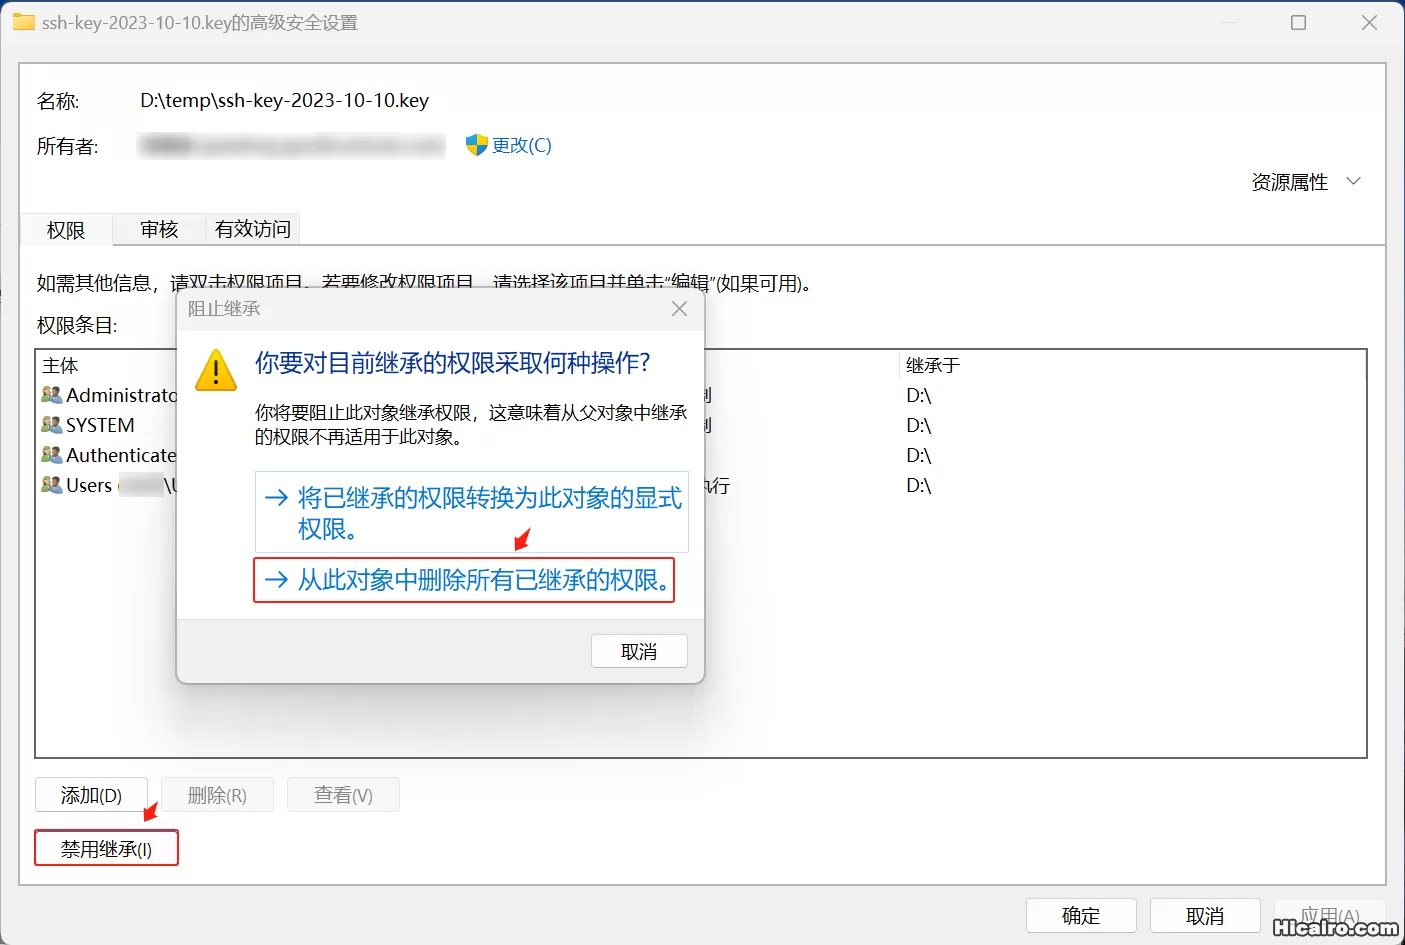Click the 继承于 column header

coord(933,365)
